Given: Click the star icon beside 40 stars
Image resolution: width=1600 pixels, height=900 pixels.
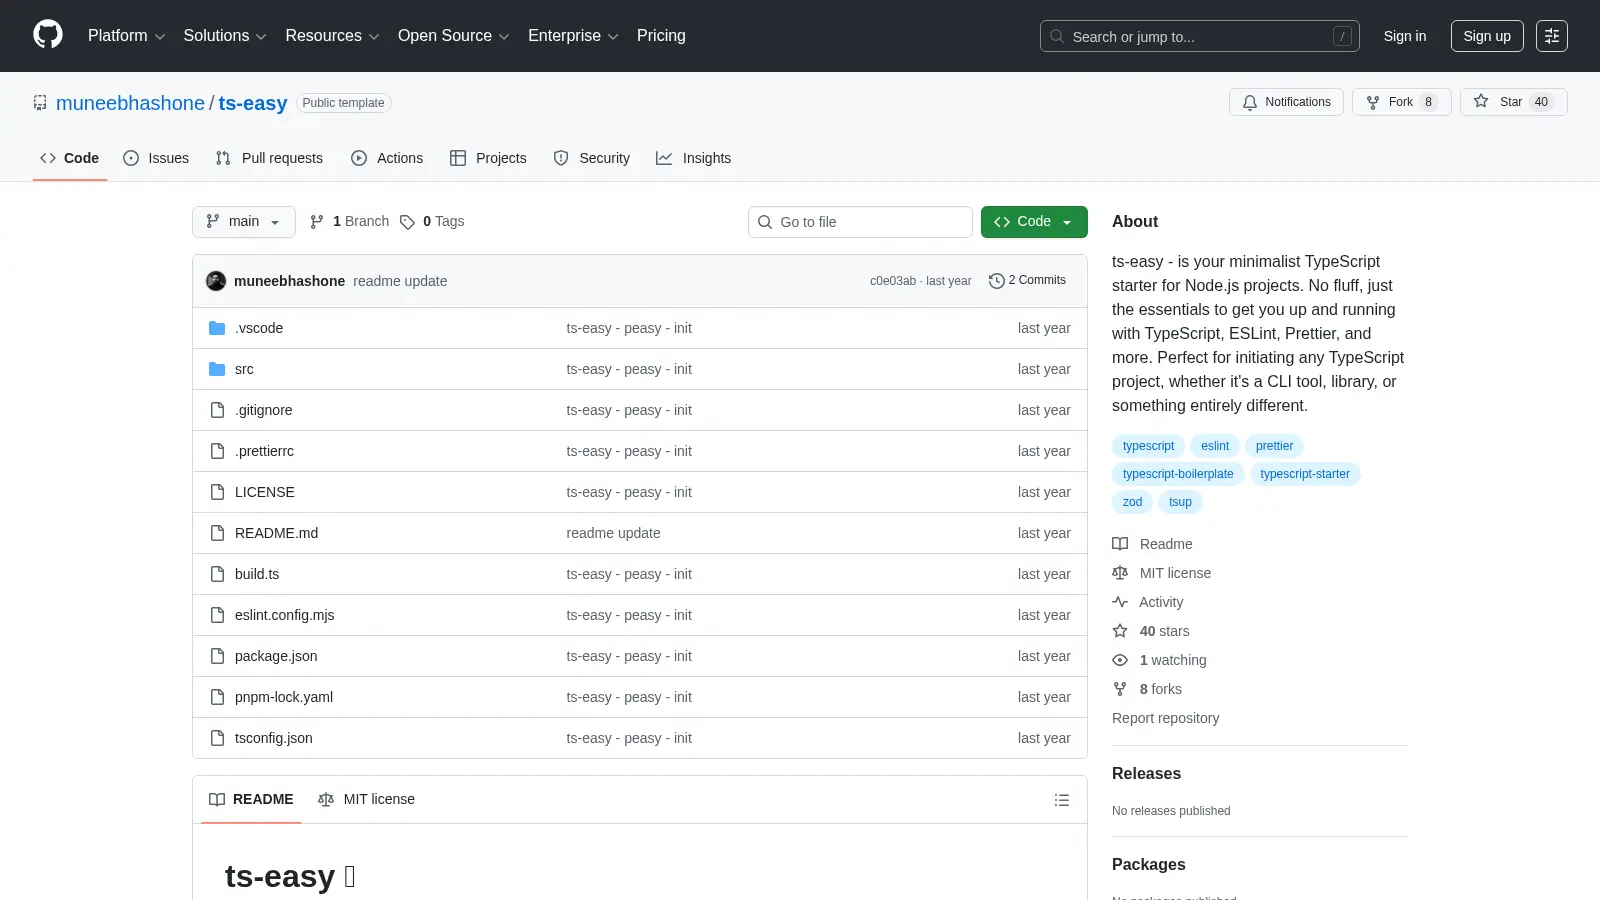Looking at the screenshot, I should click(x=1120, y=631).
